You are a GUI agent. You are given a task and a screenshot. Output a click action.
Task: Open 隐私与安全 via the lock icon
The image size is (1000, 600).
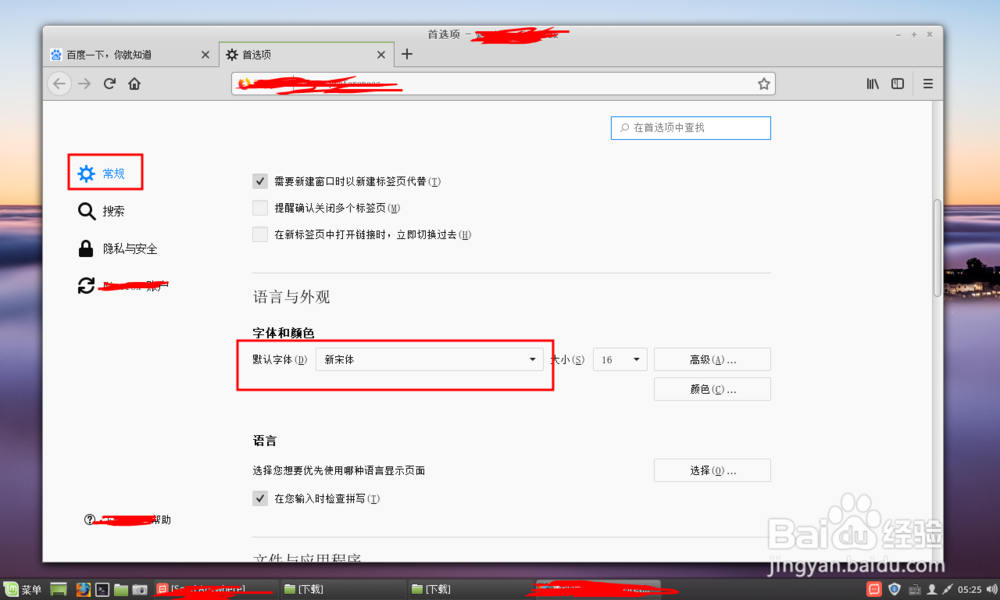click(x=87, y=248)
